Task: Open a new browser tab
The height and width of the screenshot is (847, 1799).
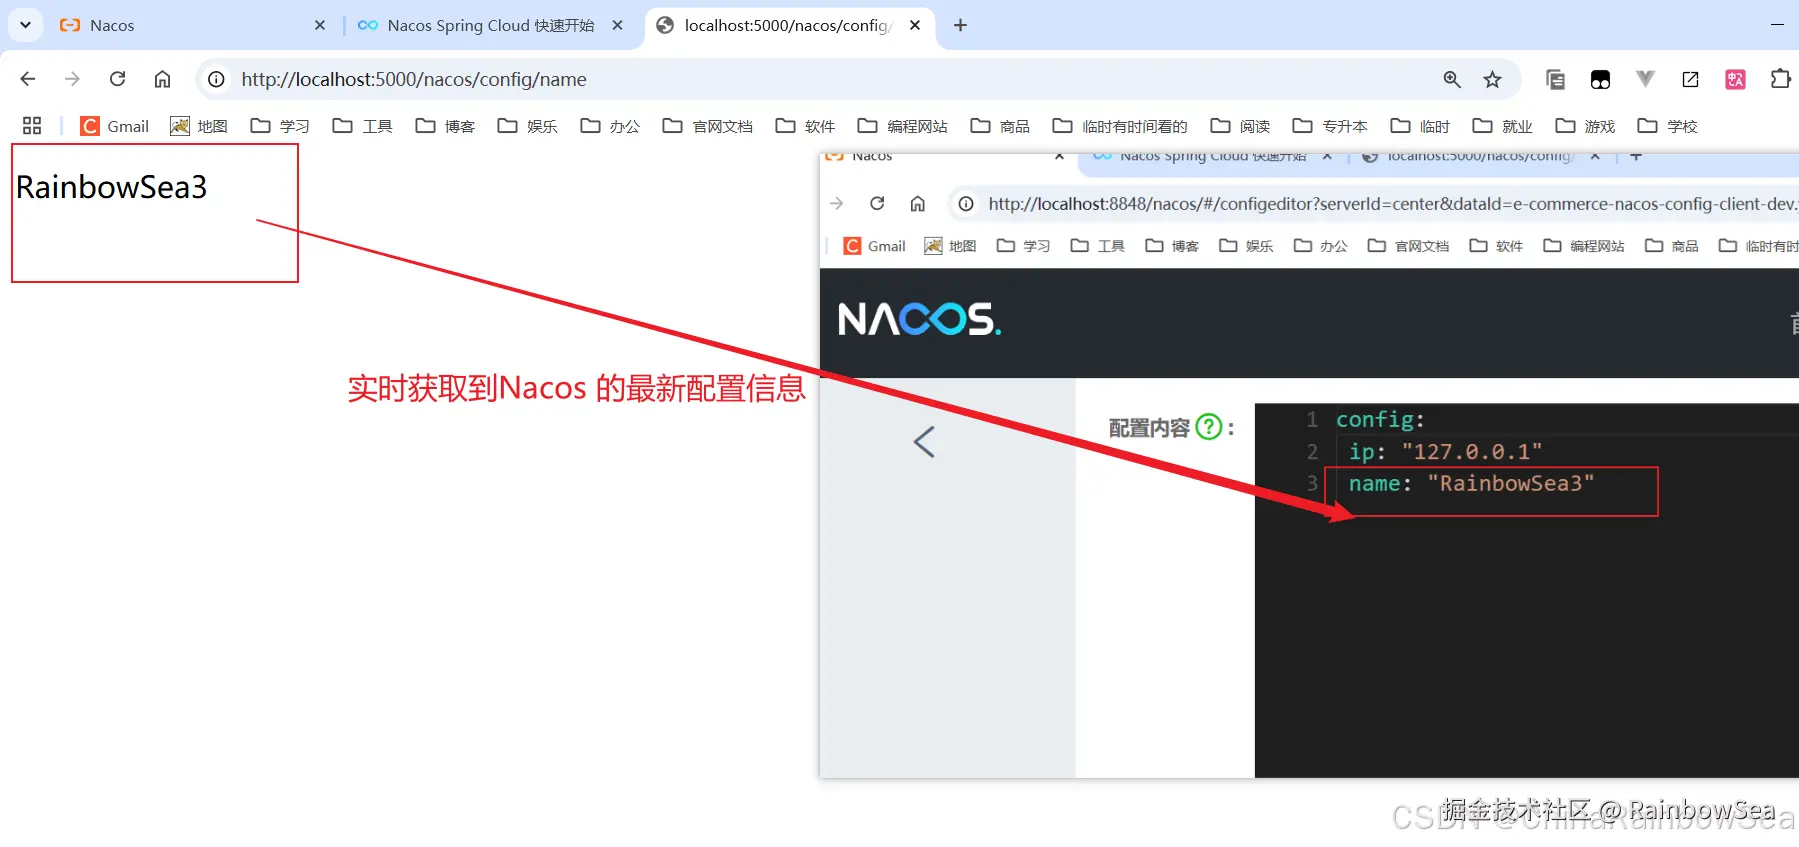Action: [x=960, y=25]
